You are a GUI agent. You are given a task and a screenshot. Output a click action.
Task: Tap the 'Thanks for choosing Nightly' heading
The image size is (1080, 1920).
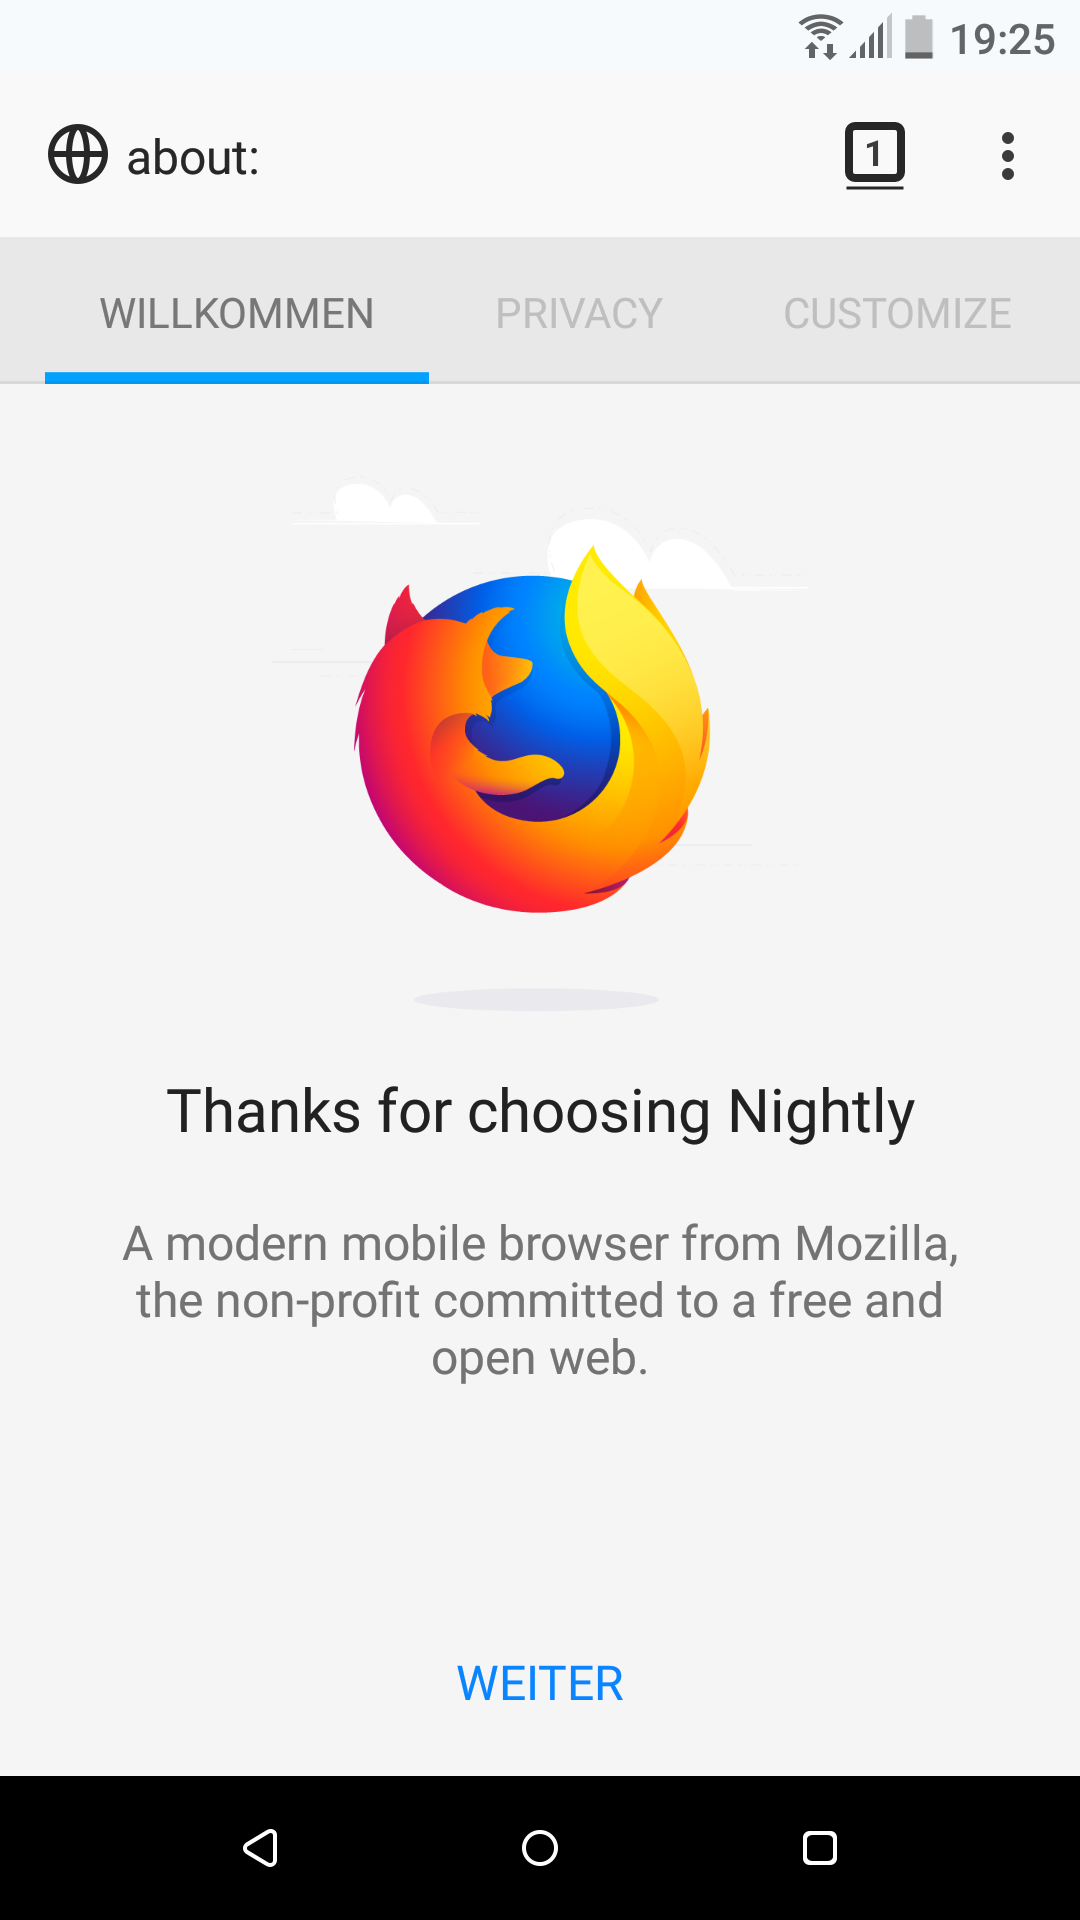540,1111
